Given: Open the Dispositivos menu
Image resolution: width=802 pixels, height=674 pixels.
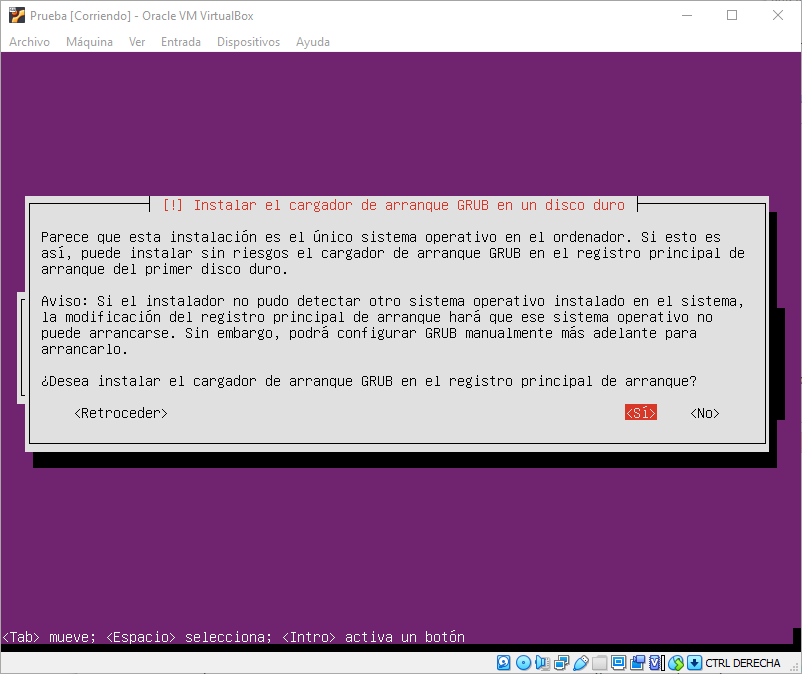Looking at the screenshot, I should 248,42.
